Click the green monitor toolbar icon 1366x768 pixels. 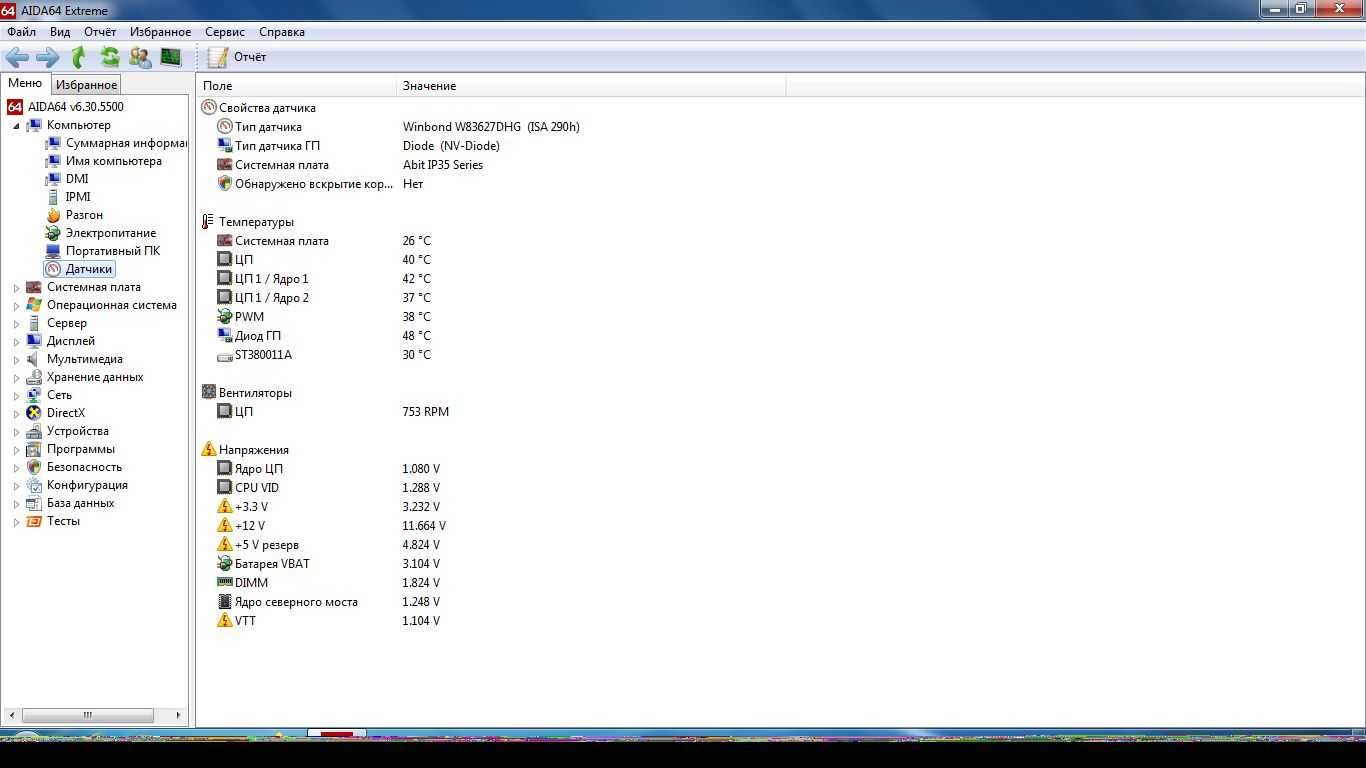tap(171, 57)
